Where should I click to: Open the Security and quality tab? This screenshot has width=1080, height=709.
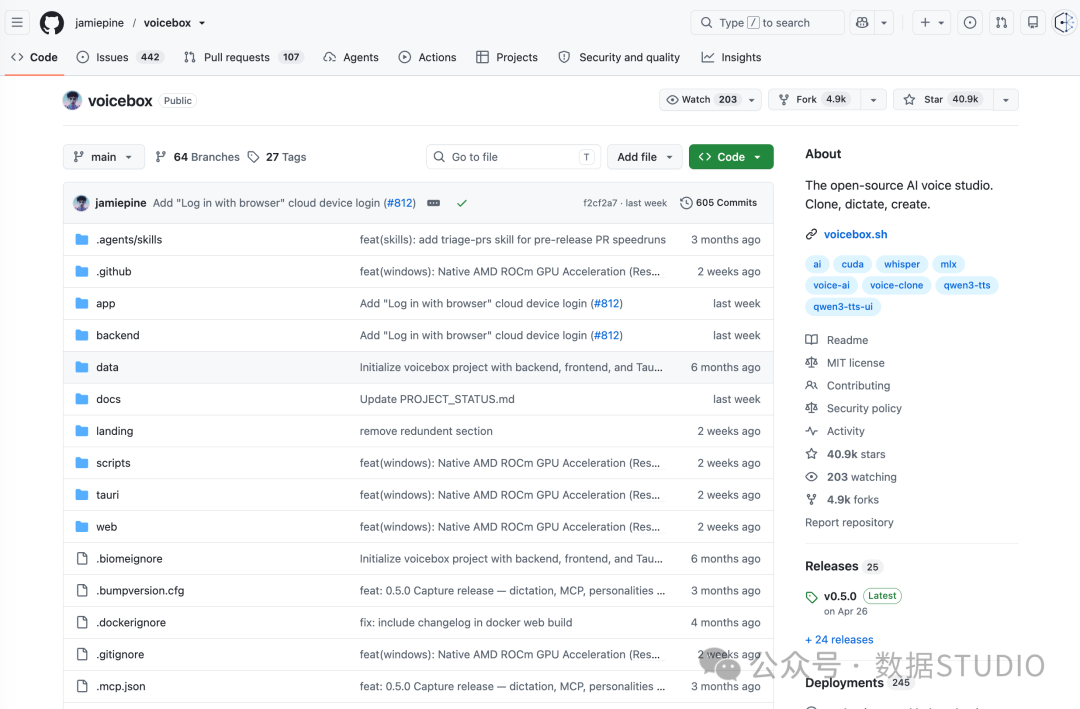coord(619,57)
